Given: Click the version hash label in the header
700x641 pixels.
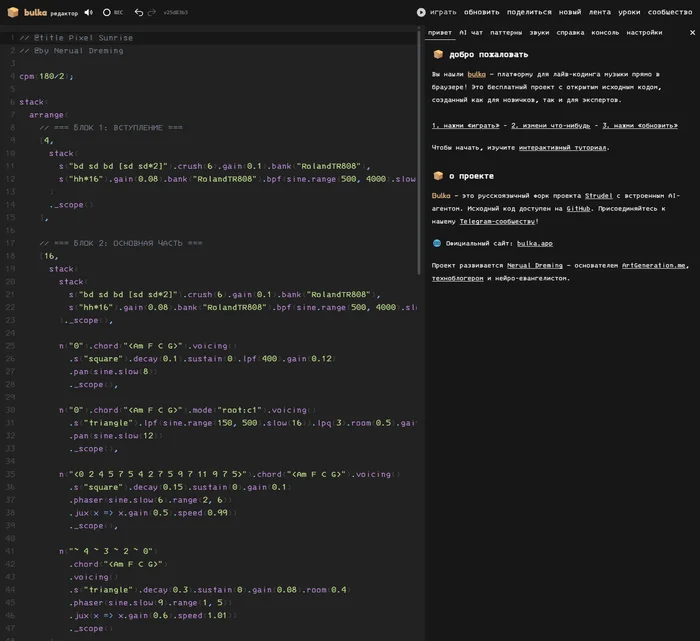Looking at the screenshot, I should coord(175,12).
